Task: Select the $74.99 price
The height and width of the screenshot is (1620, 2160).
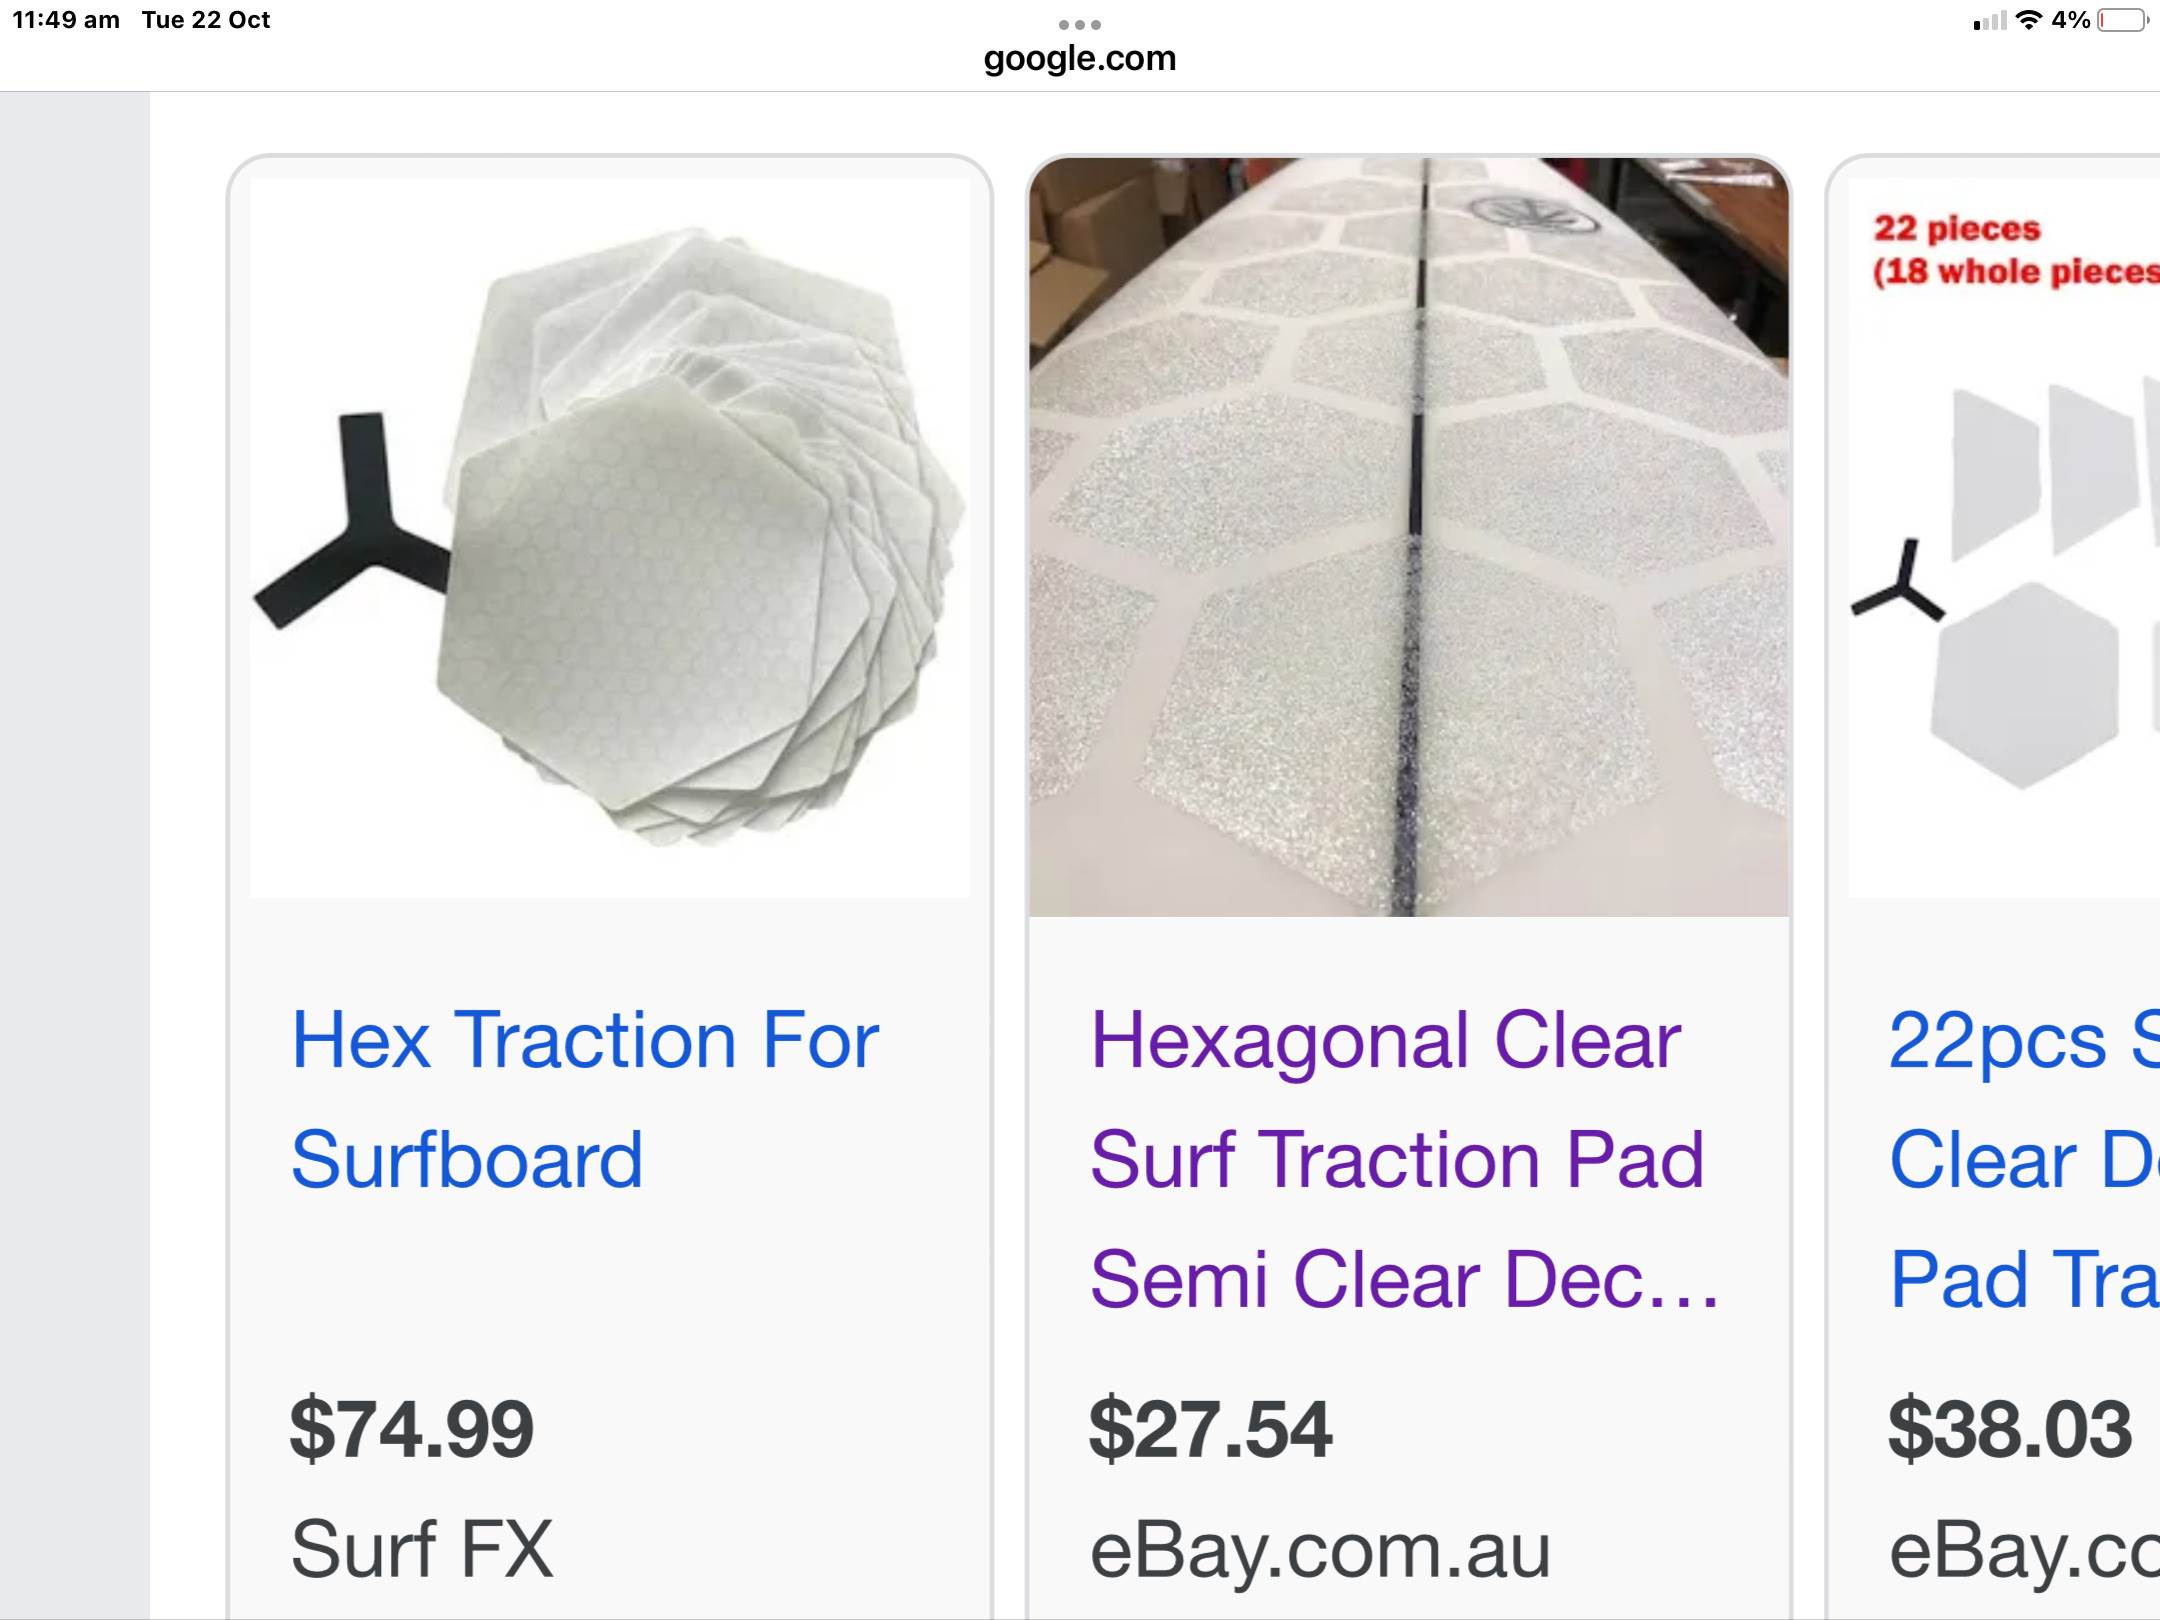Action: pyautogui.click(x=411, y=1429)
